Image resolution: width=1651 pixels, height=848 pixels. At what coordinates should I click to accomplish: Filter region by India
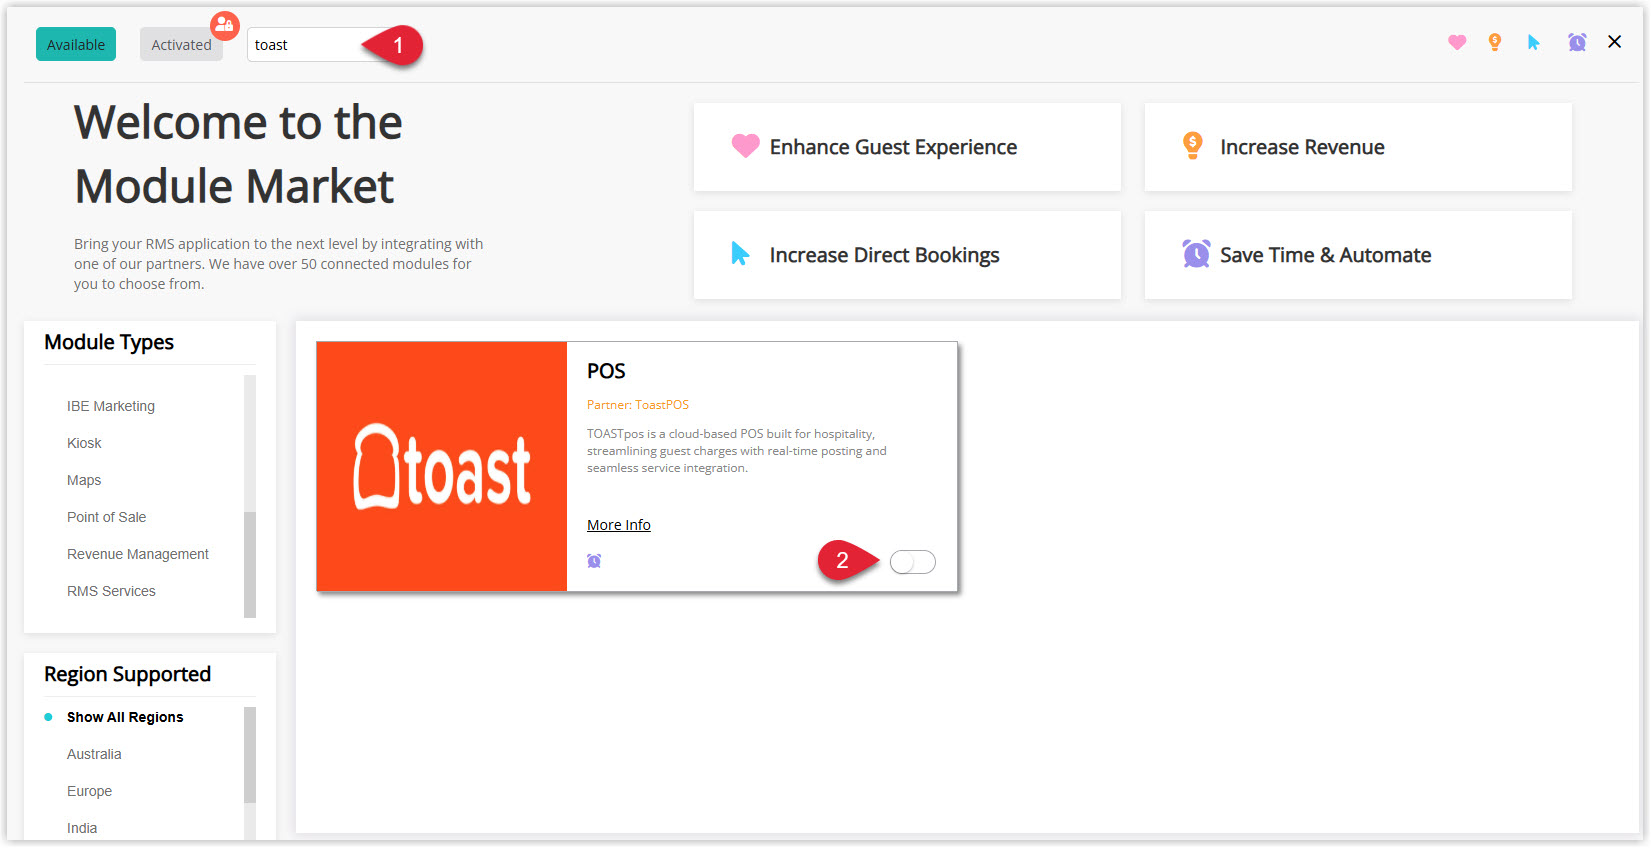pyautogui.click(x=82, y=828)
